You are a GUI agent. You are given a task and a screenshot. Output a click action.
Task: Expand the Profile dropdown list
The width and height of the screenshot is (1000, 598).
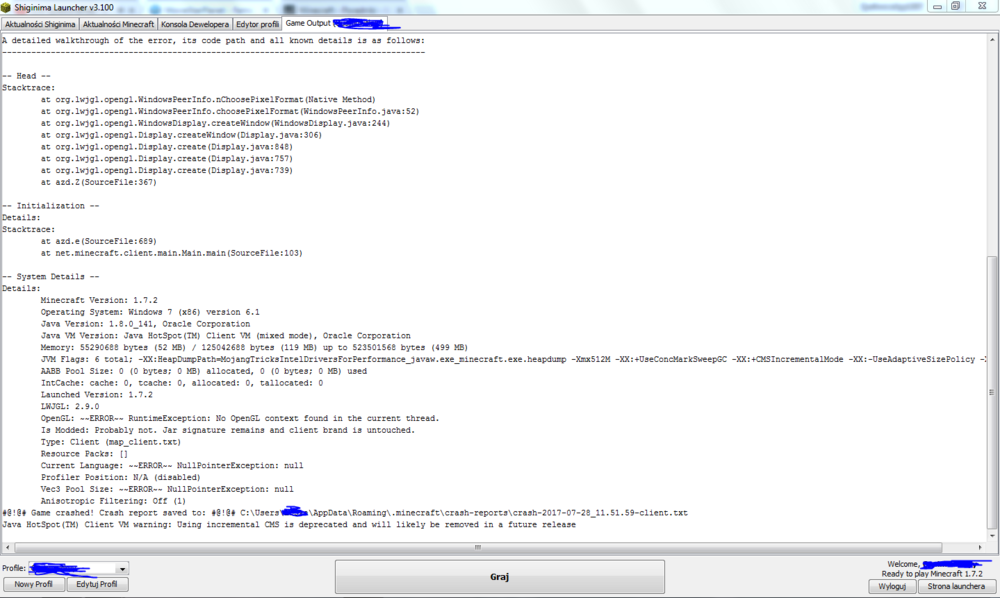pyautogui.click(x=122, y=568)
